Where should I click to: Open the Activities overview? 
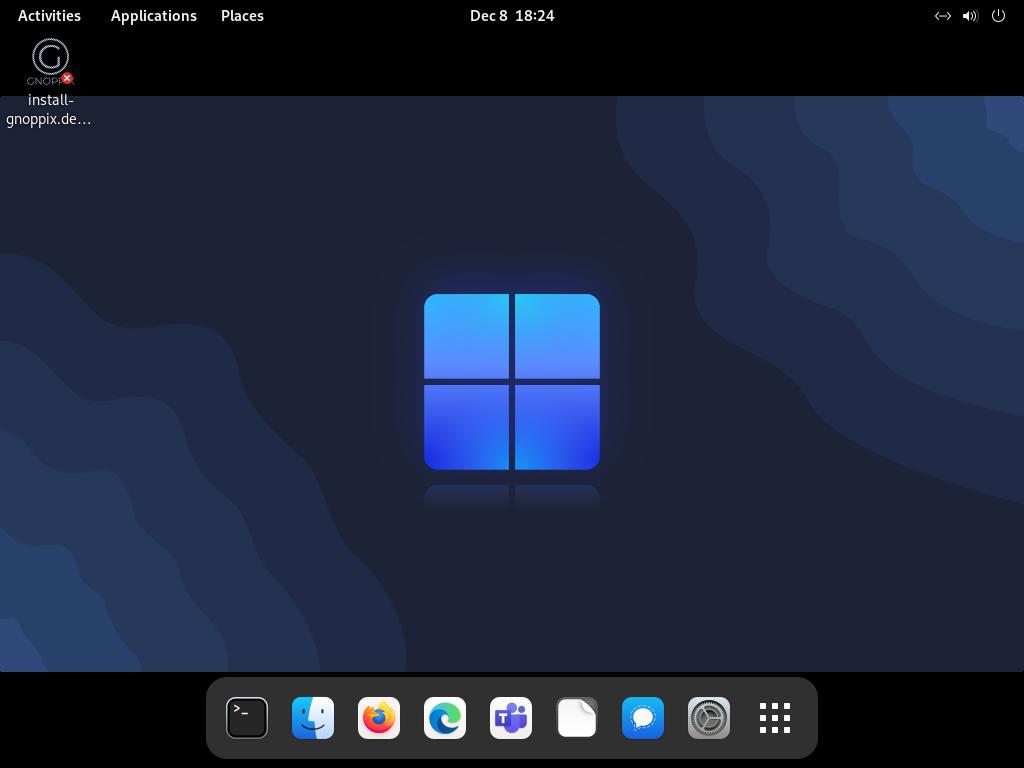point(50,16)
